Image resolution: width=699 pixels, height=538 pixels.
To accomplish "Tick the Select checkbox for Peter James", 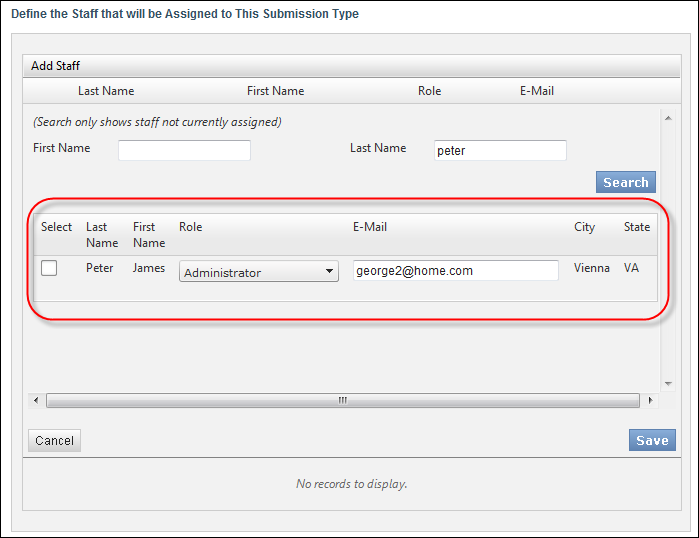I will click(x=49, y=268).
